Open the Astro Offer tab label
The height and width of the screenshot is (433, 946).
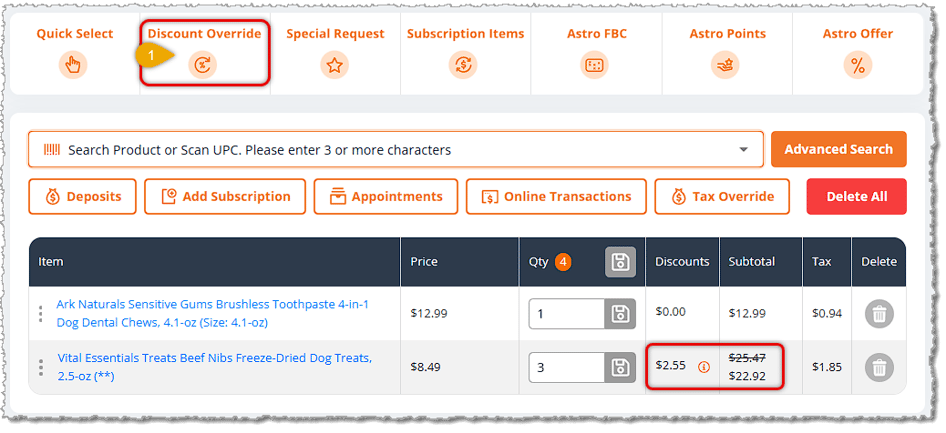point(858,34)
